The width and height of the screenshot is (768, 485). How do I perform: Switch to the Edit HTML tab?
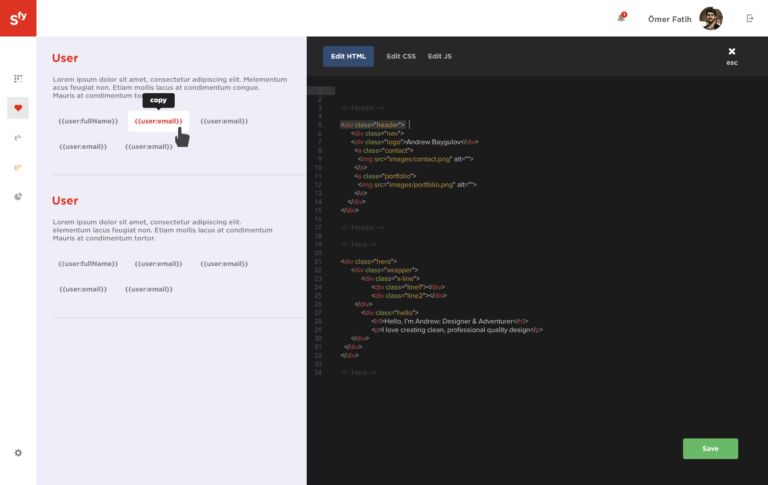coord(348,56)
